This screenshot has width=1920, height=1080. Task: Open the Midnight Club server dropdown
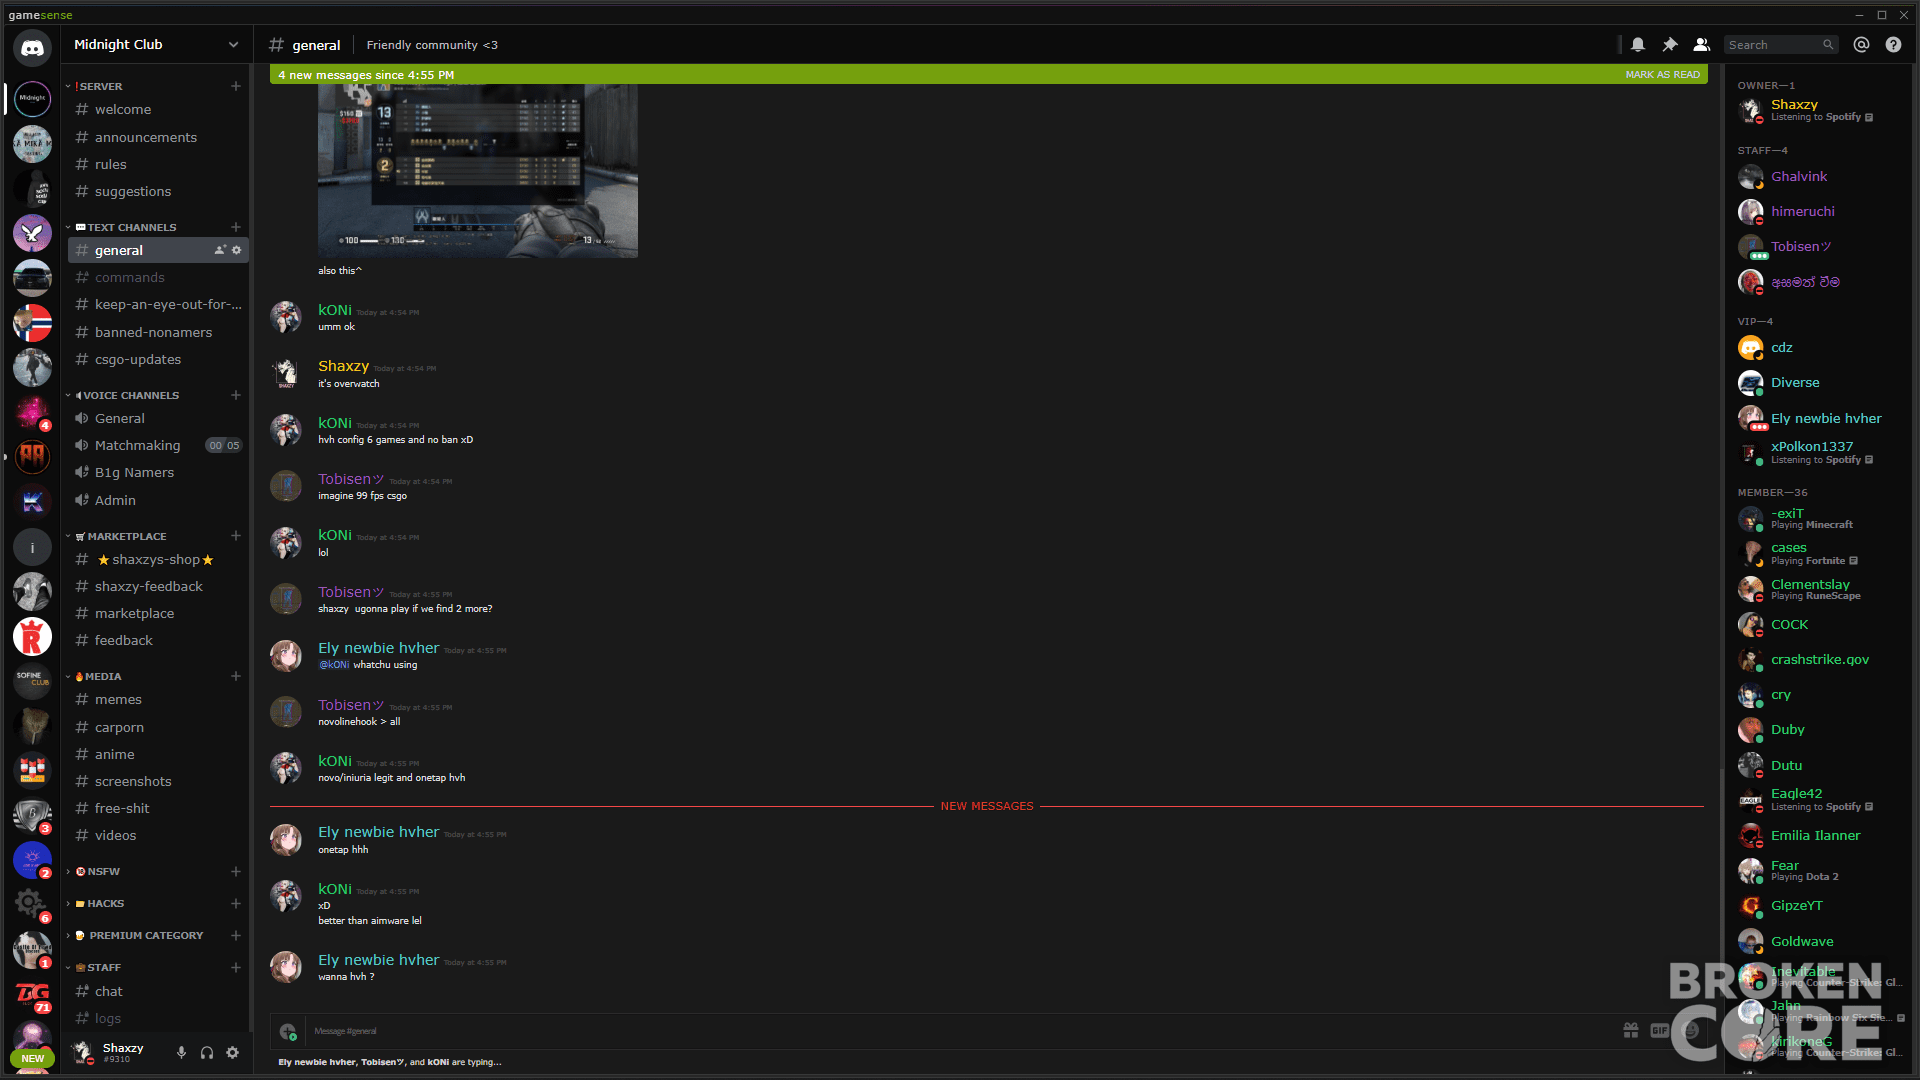156,45
